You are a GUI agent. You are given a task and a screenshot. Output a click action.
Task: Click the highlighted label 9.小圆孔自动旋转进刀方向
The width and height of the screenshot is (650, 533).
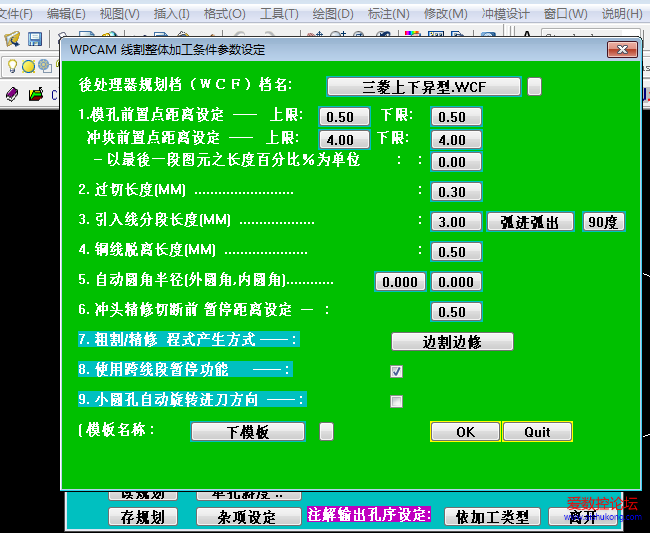click(x=192, y=400)
